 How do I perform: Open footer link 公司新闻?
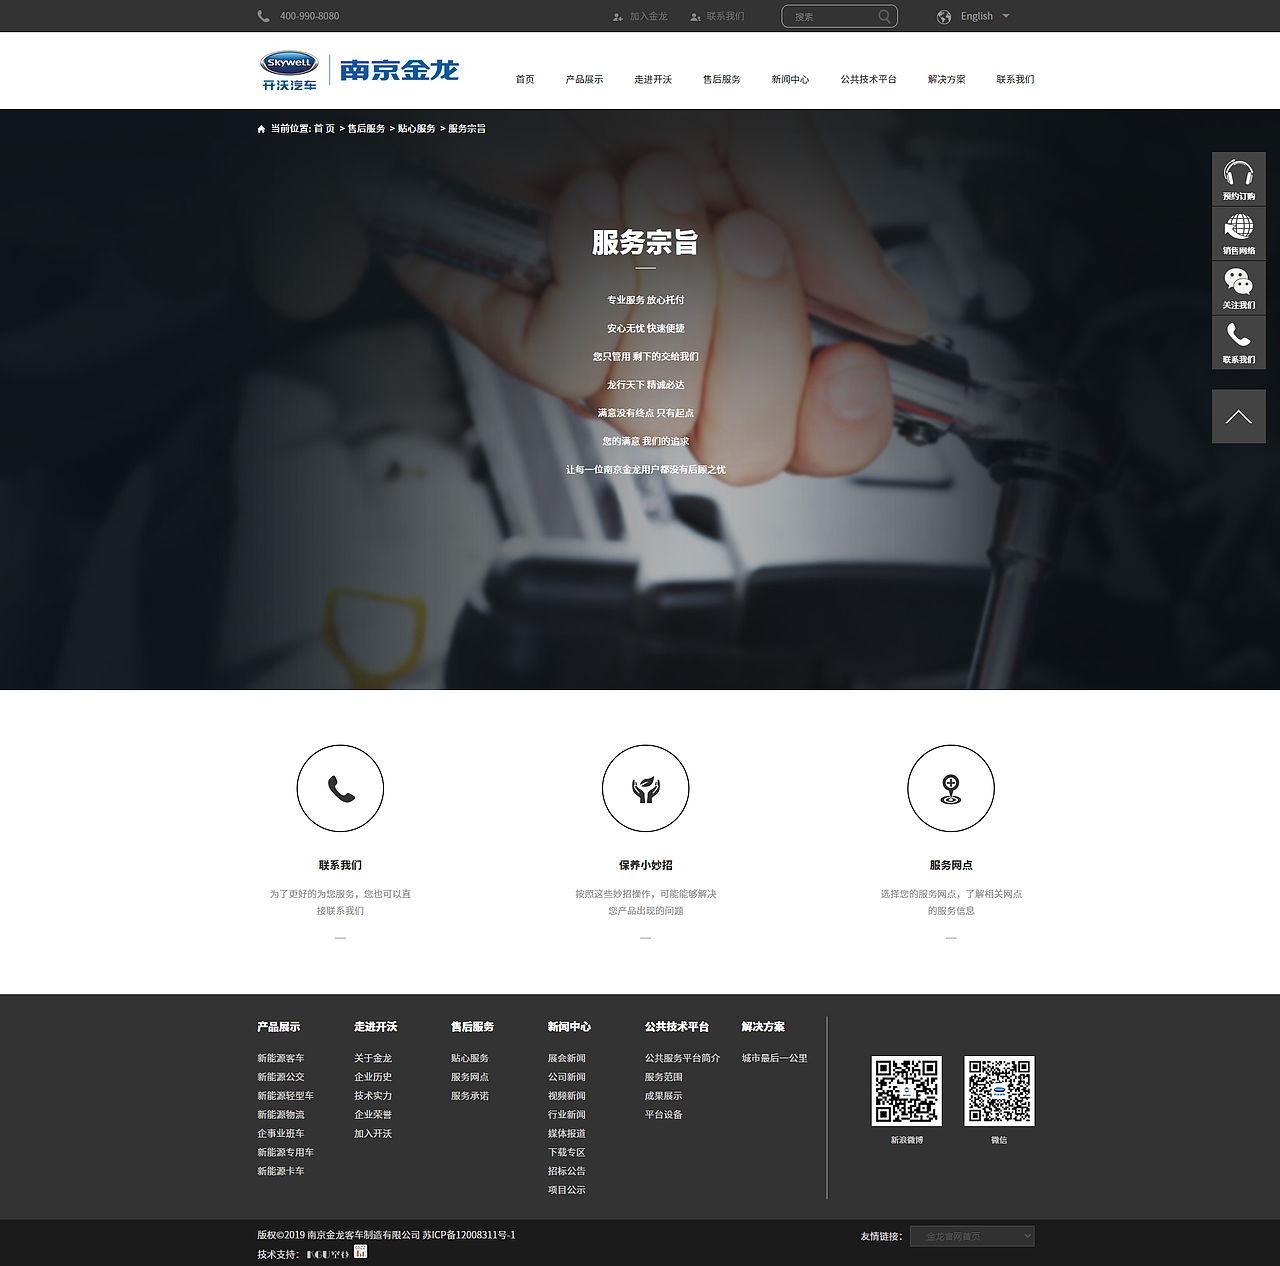click(567, 1077)
